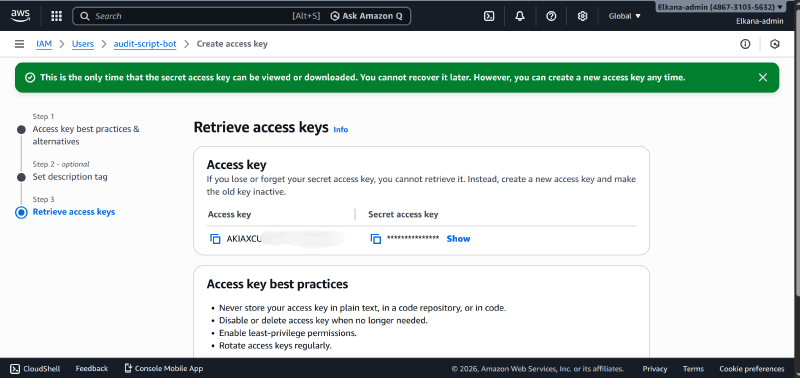Show the secret access key
This screenshot has width=800, height=378.
click(x=458, y=239)
